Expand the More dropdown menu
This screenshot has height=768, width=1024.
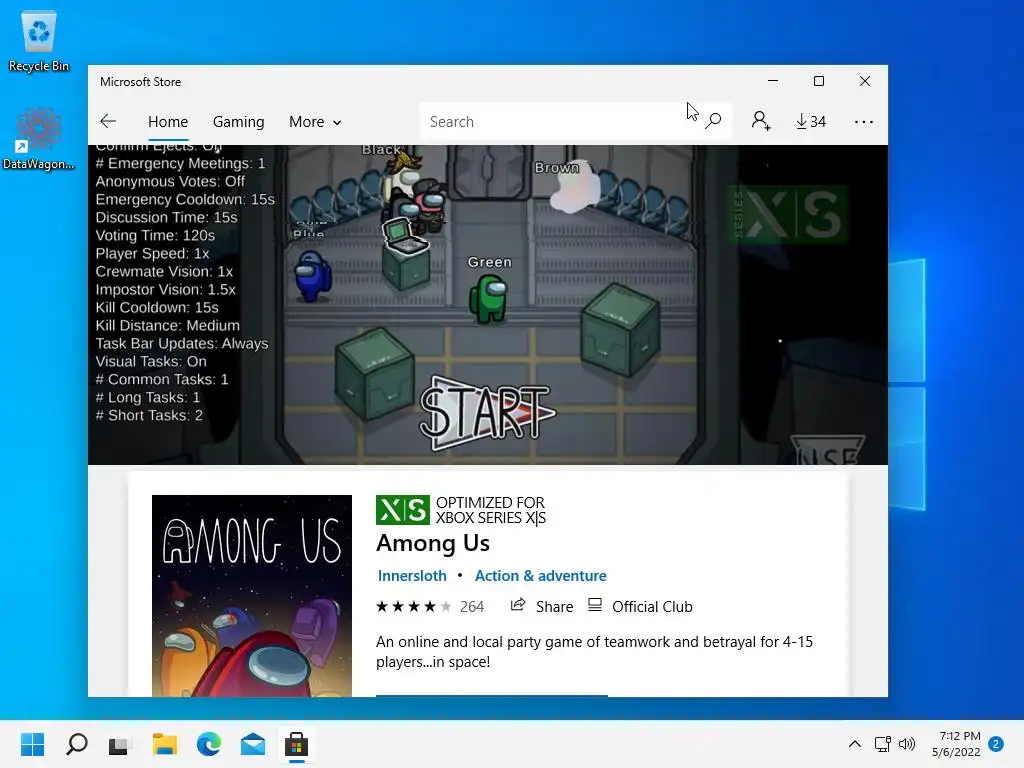tap(315, 121)
